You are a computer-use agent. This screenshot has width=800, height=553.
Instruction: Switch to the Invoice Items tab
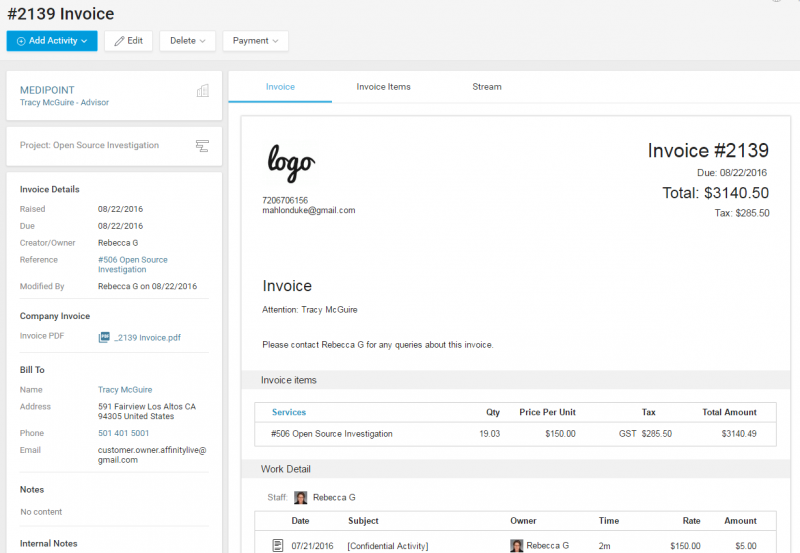pos(383,87)
